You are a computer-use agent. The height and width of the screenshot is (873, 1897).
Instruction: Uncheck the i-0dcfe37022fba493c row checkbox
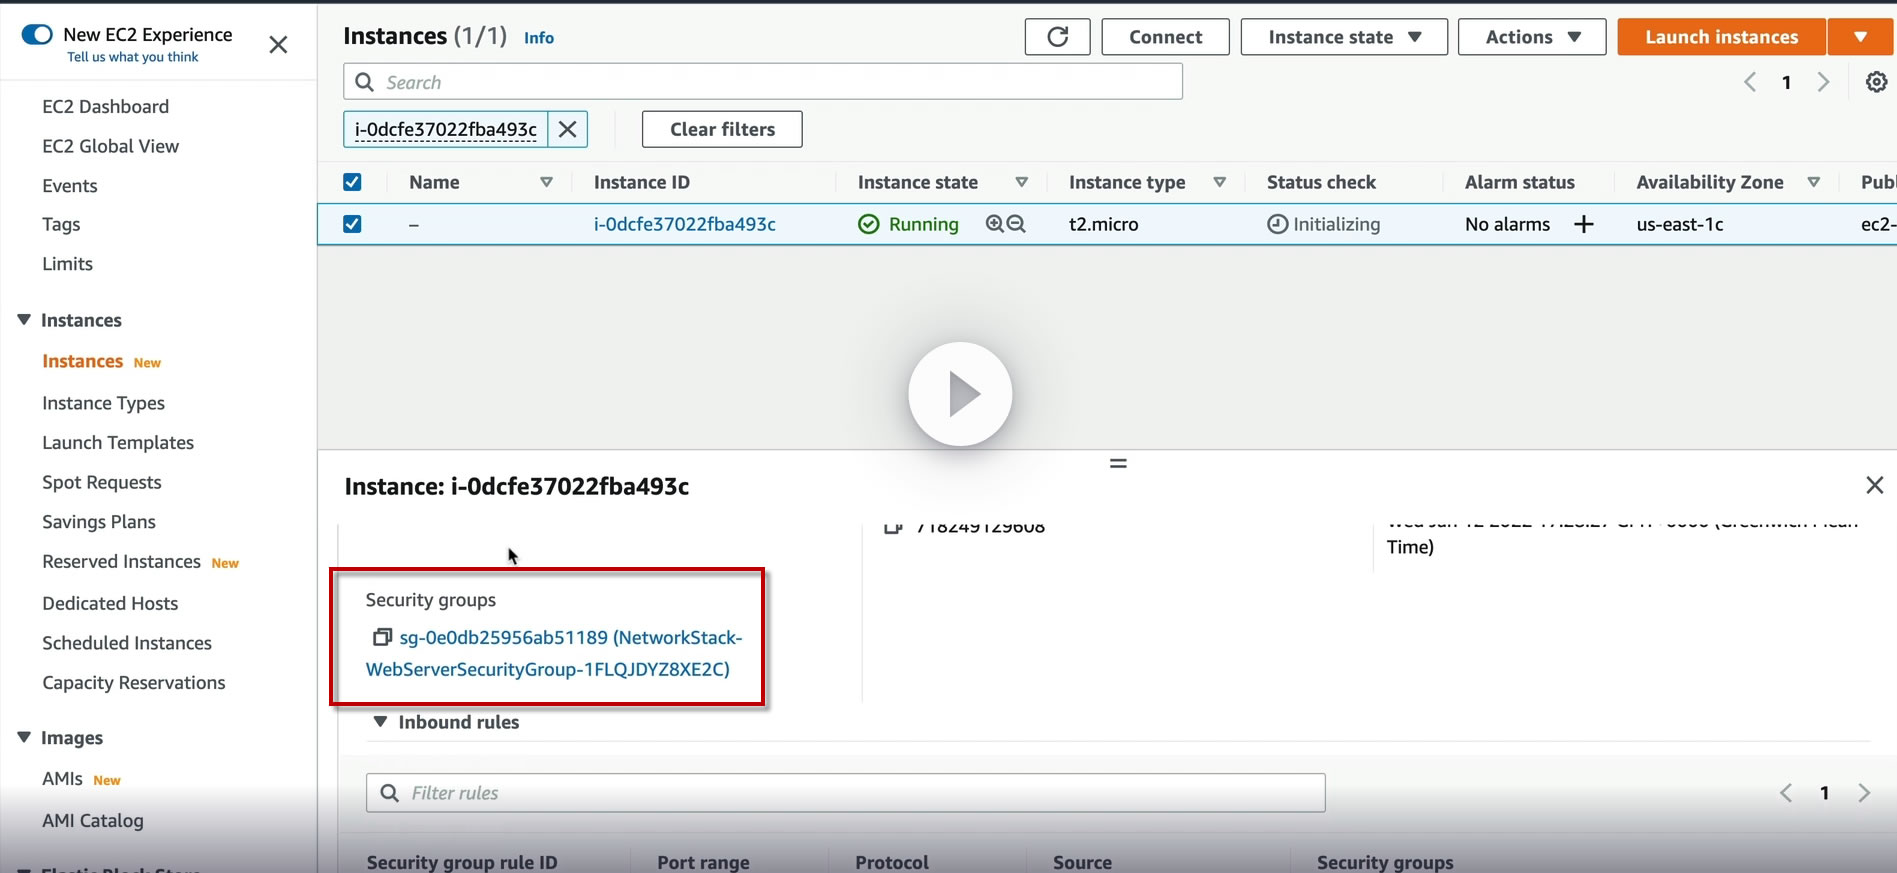pos(352,224)
